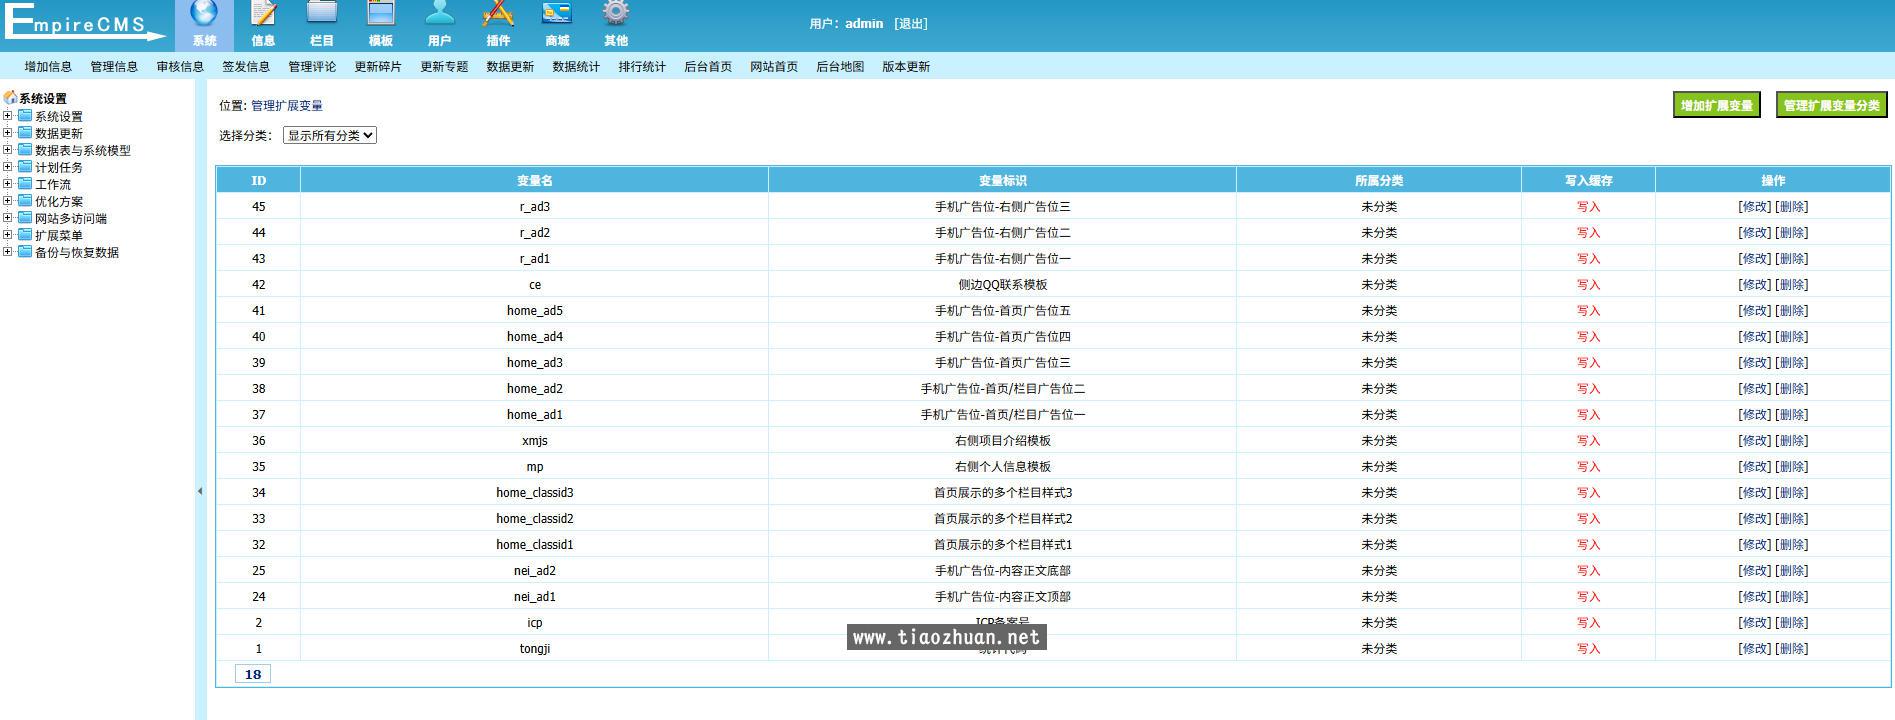This screenshot has height=720, width=1895.
Task: Select 数据统计 from the menu bar
Action: tap(576, 67)
